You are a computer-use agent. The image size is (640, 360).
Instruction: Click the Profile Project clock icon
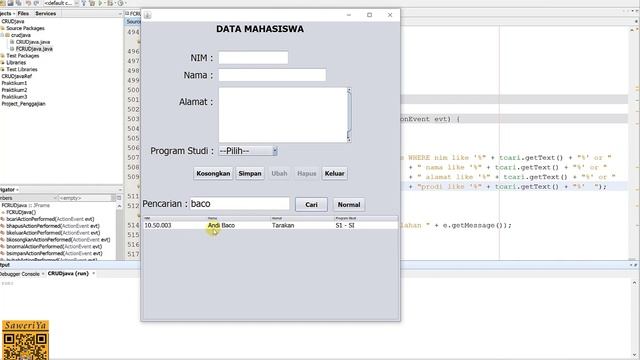[x=120, y=2]
